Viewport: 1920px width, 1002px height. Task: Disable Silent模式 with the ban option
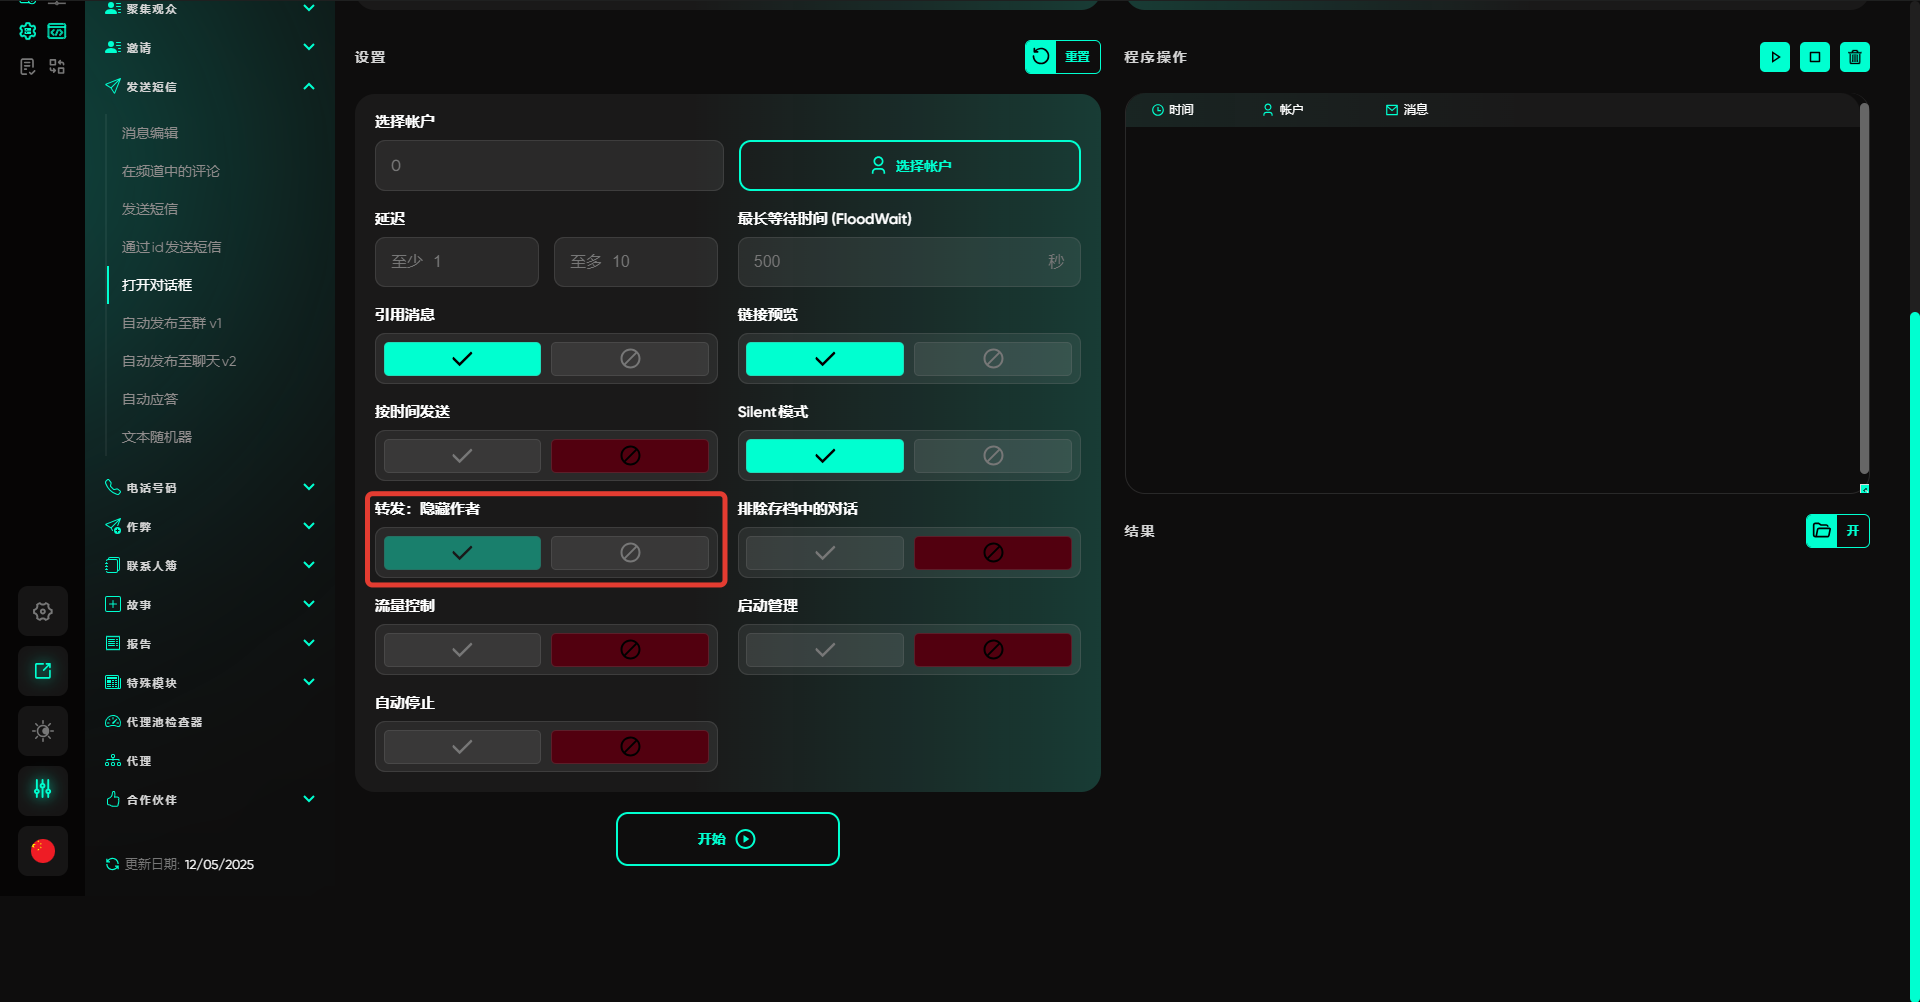[x=992, y=456]
